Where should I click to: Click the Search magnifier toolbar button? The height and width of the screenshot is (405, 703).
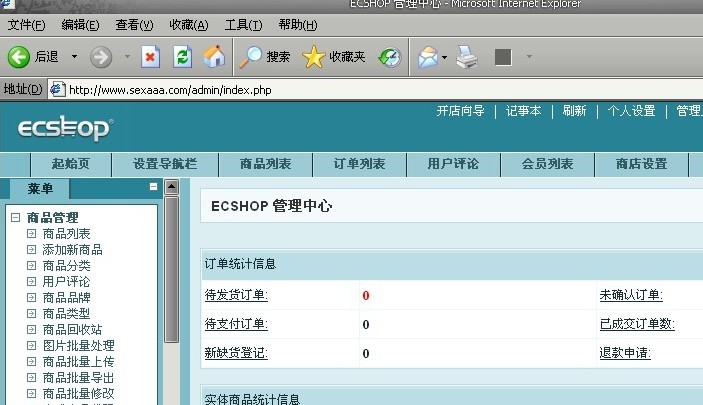pos(264,57)
